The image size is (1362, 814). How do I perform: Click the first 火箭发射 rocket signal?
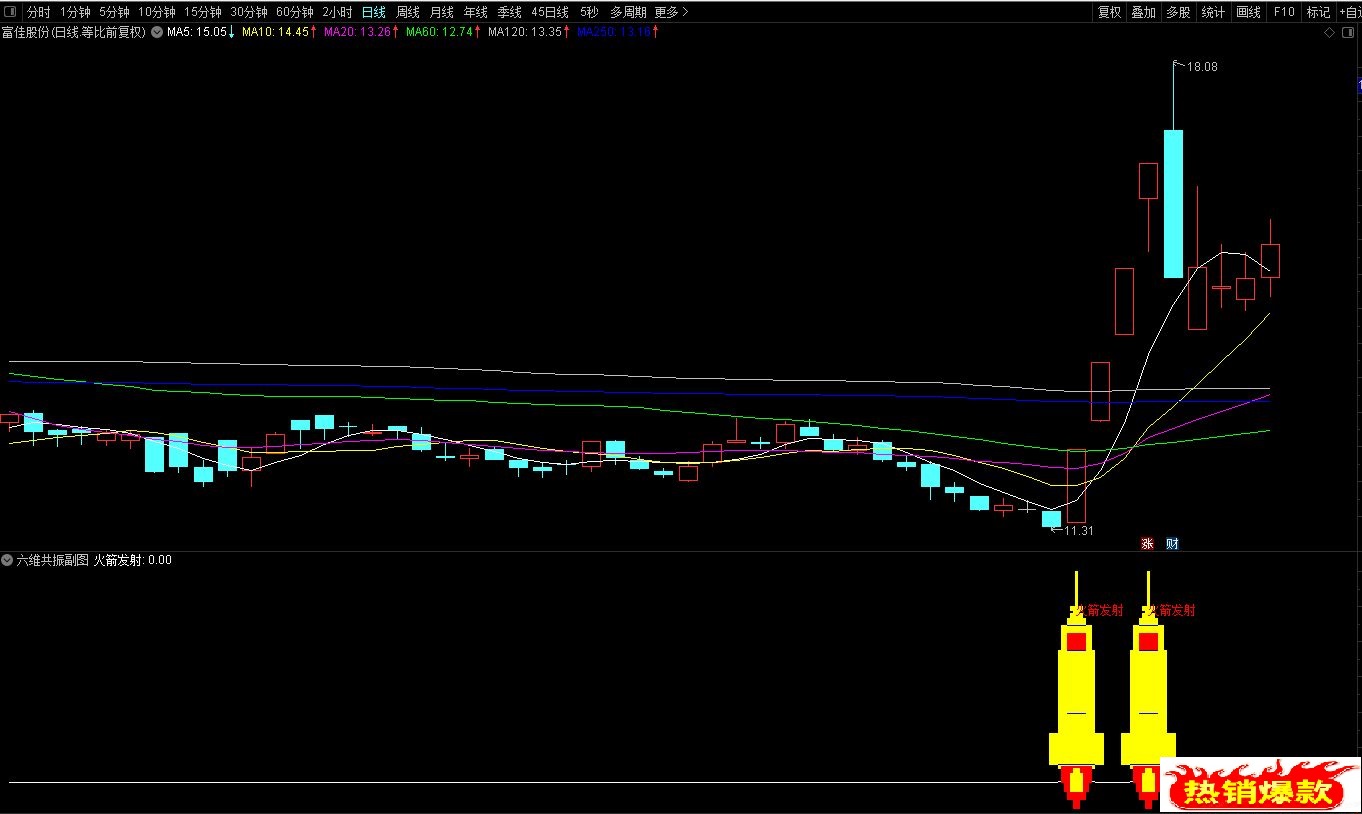pos(1076,690)
